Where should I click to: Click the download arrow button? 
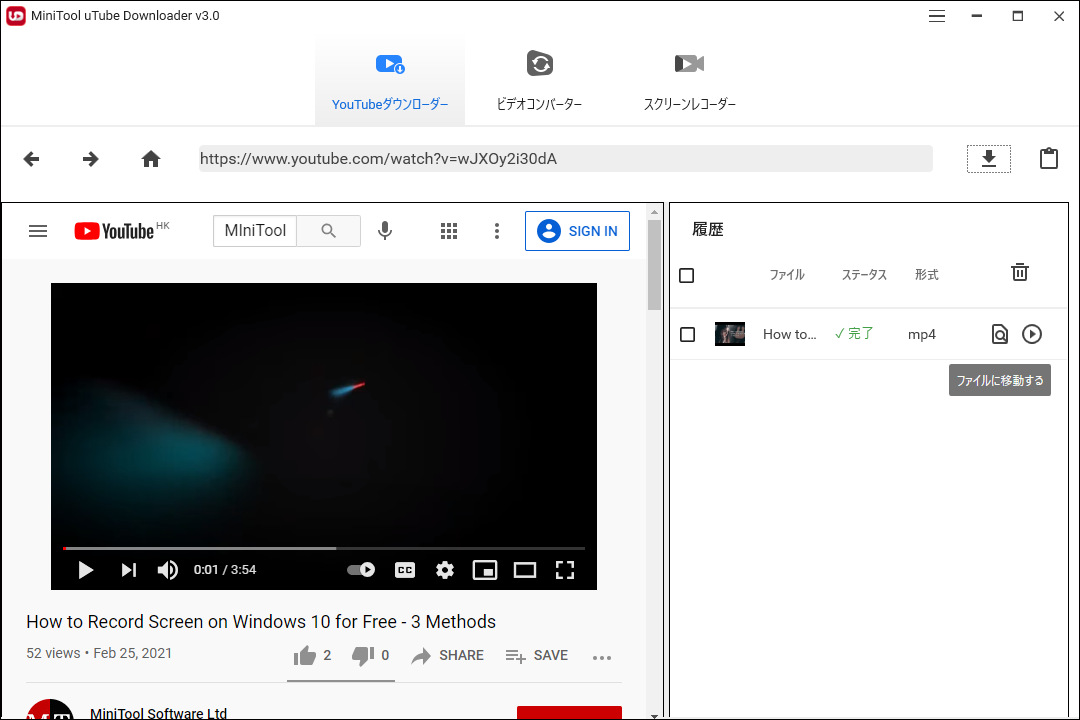[988, 158]
